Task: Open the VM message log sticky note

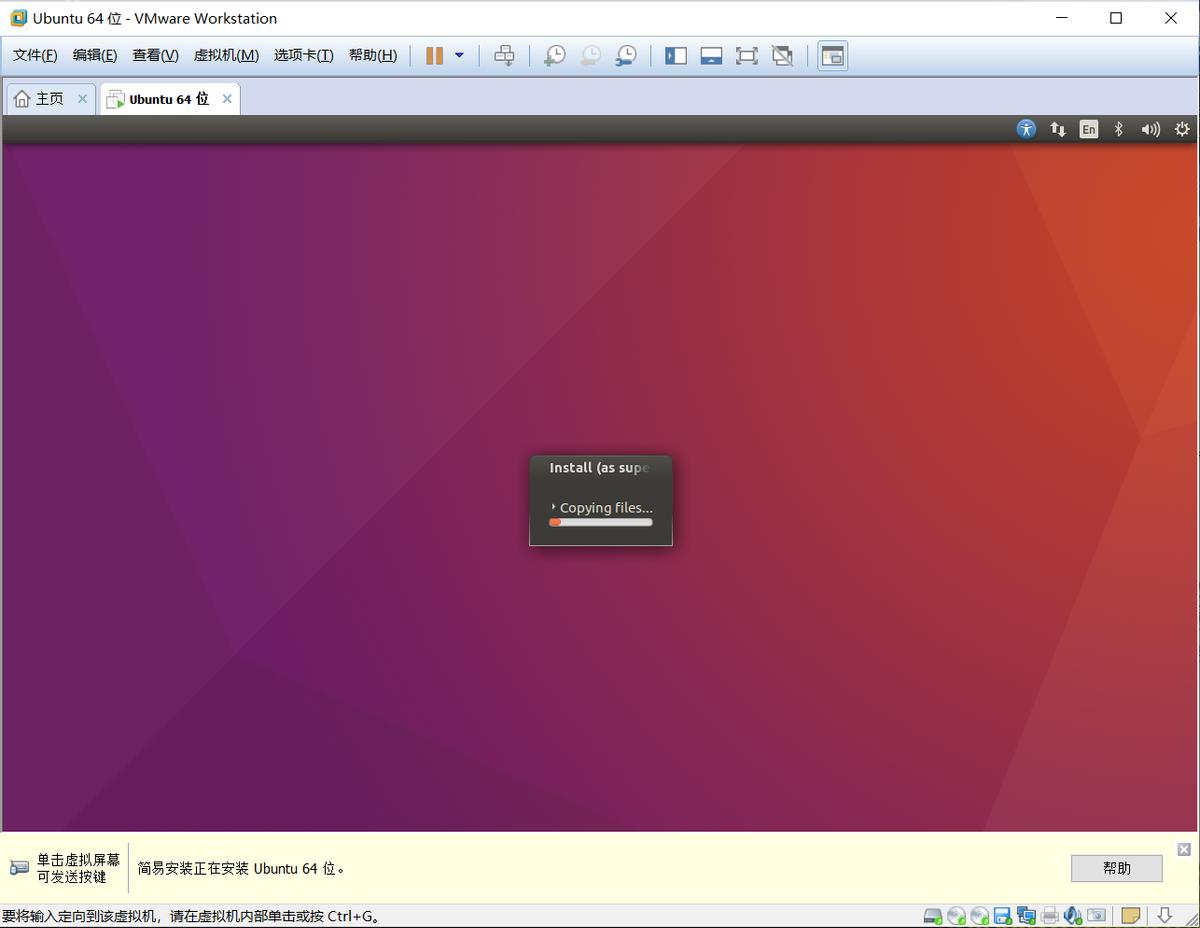Action: pos(1130,915)
